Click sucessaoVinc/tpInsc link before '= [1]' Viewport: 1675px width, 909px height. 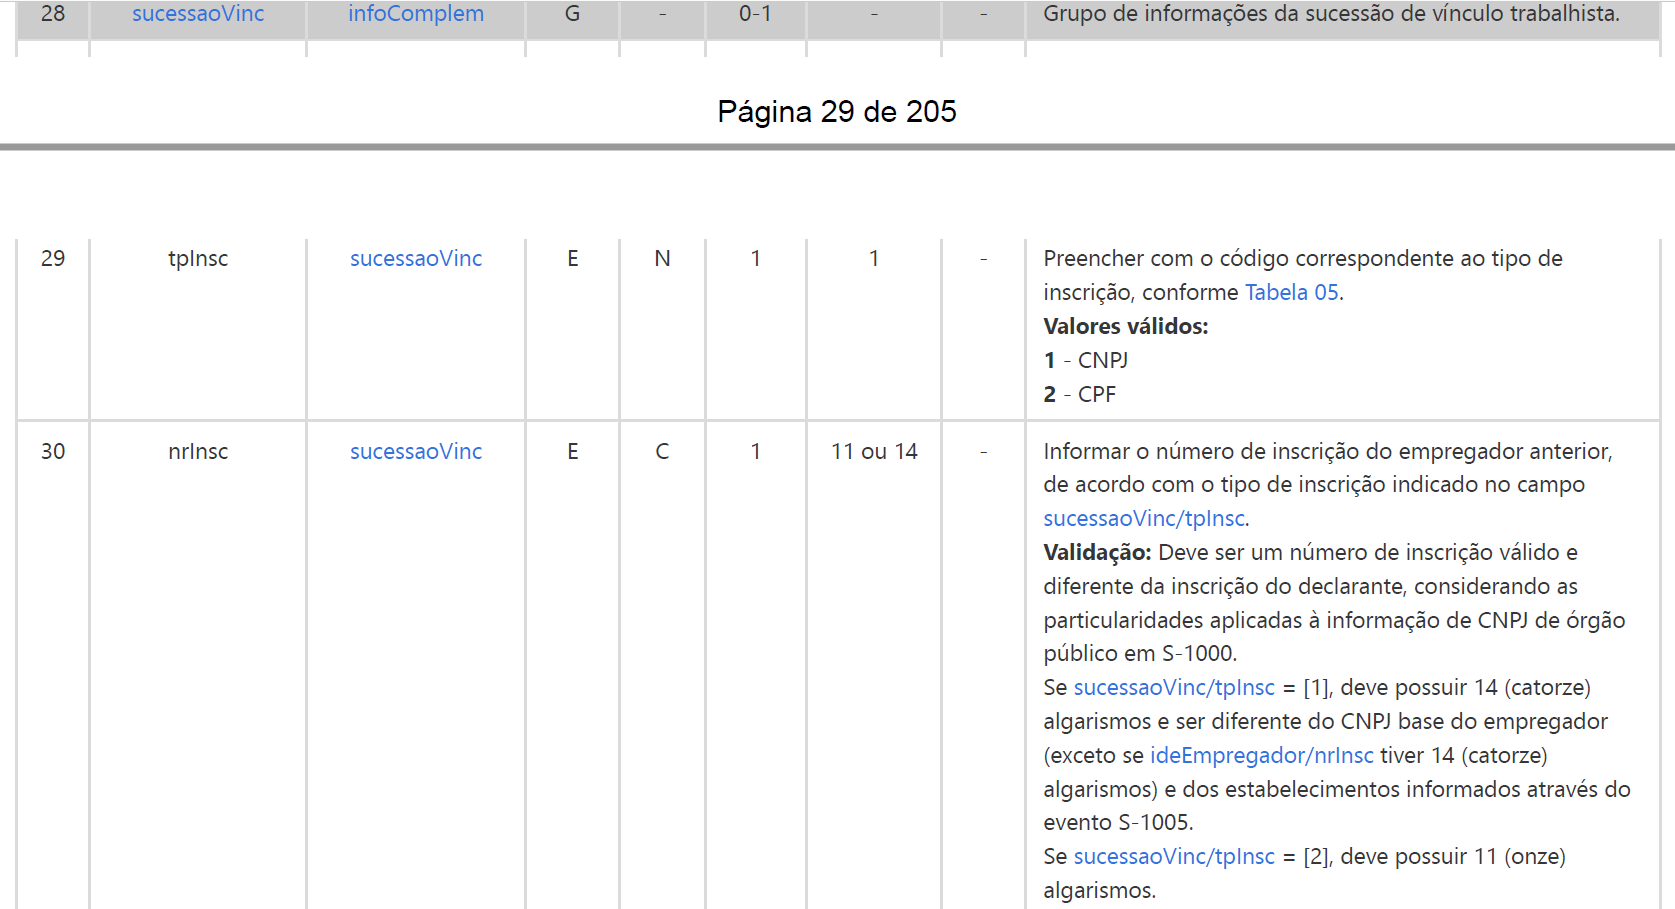tap(1174, 687)
